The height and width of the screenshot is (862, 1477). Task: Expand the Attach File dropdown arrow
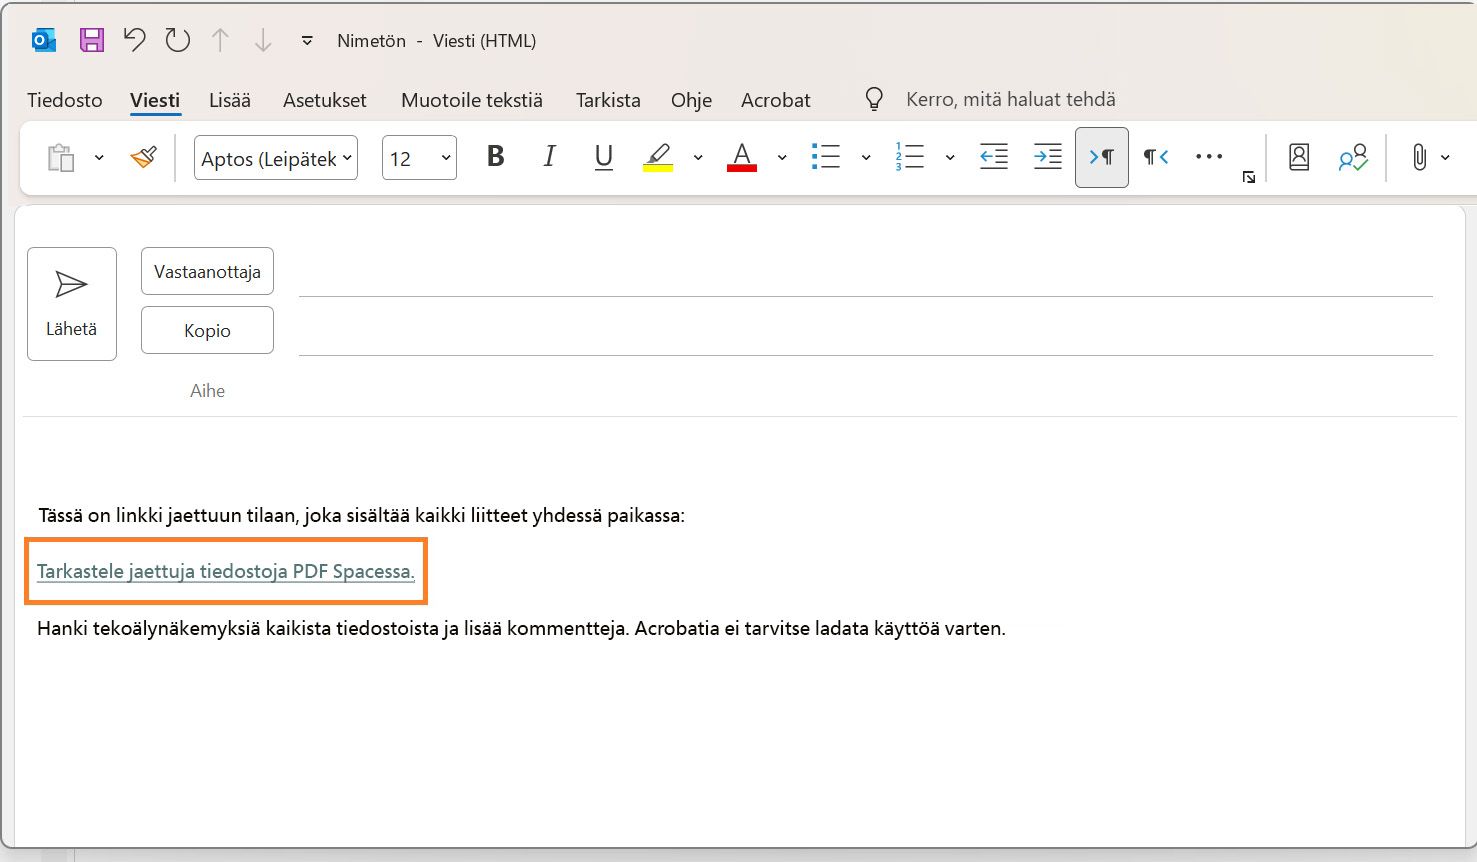(1445, 158)
